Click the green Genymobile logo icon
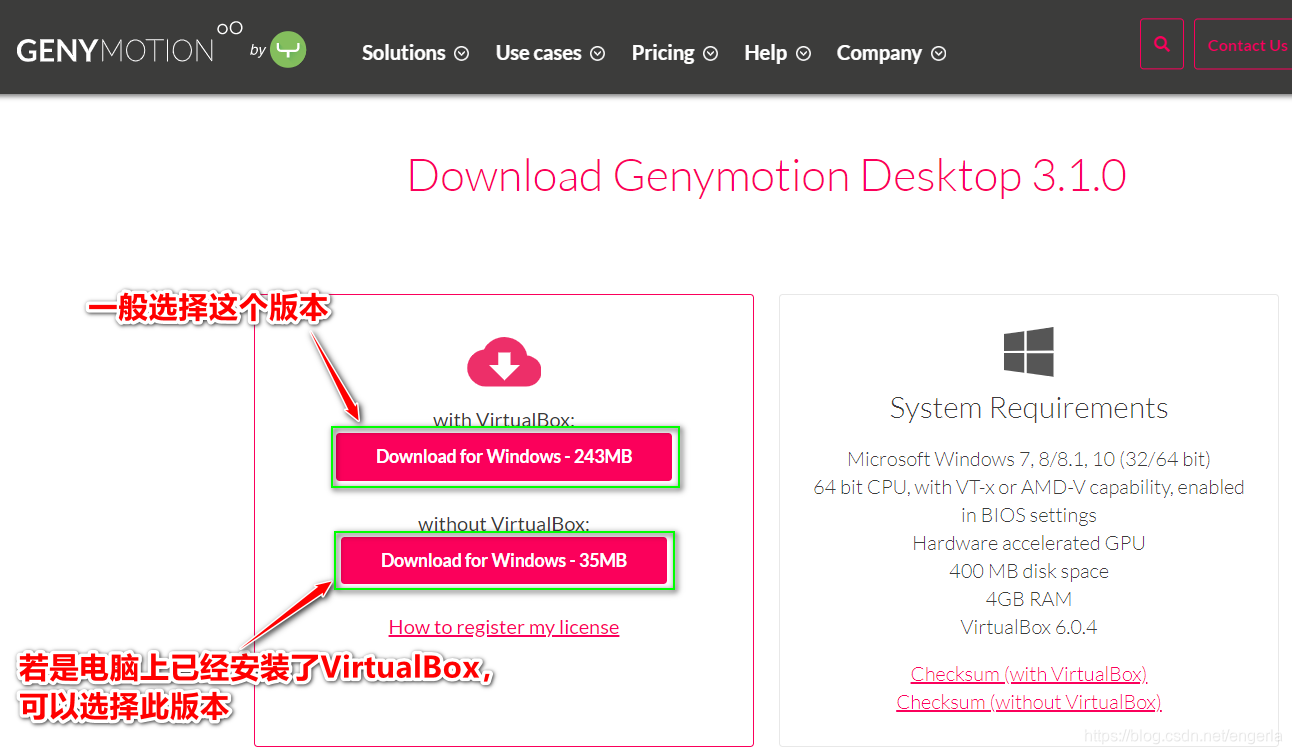 tap(288, 49)
